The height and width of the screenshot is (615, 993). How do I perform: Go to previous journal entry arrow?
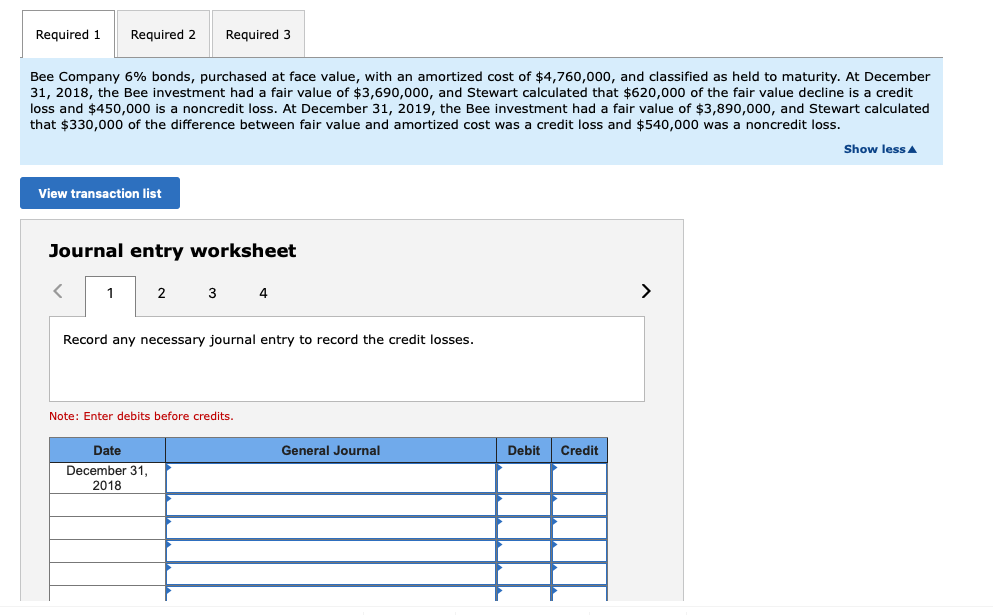(58, 291)
